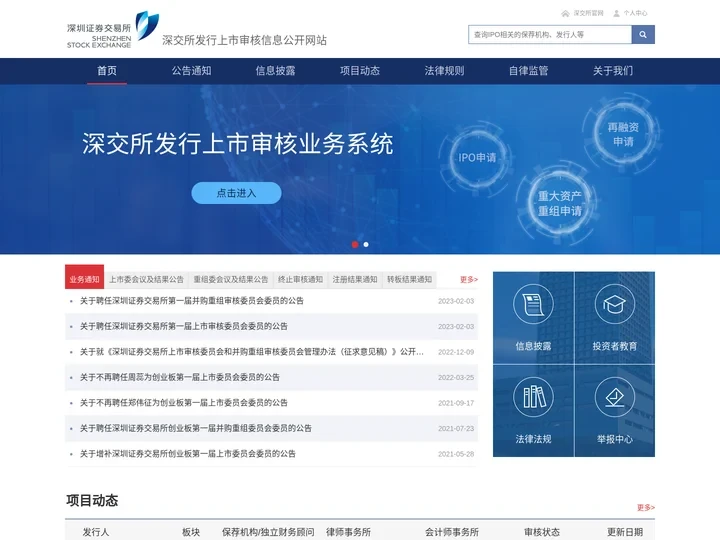
Task: Click the site title 深交所发行上市审核信息公开网站
Action: tap(244, 40)
